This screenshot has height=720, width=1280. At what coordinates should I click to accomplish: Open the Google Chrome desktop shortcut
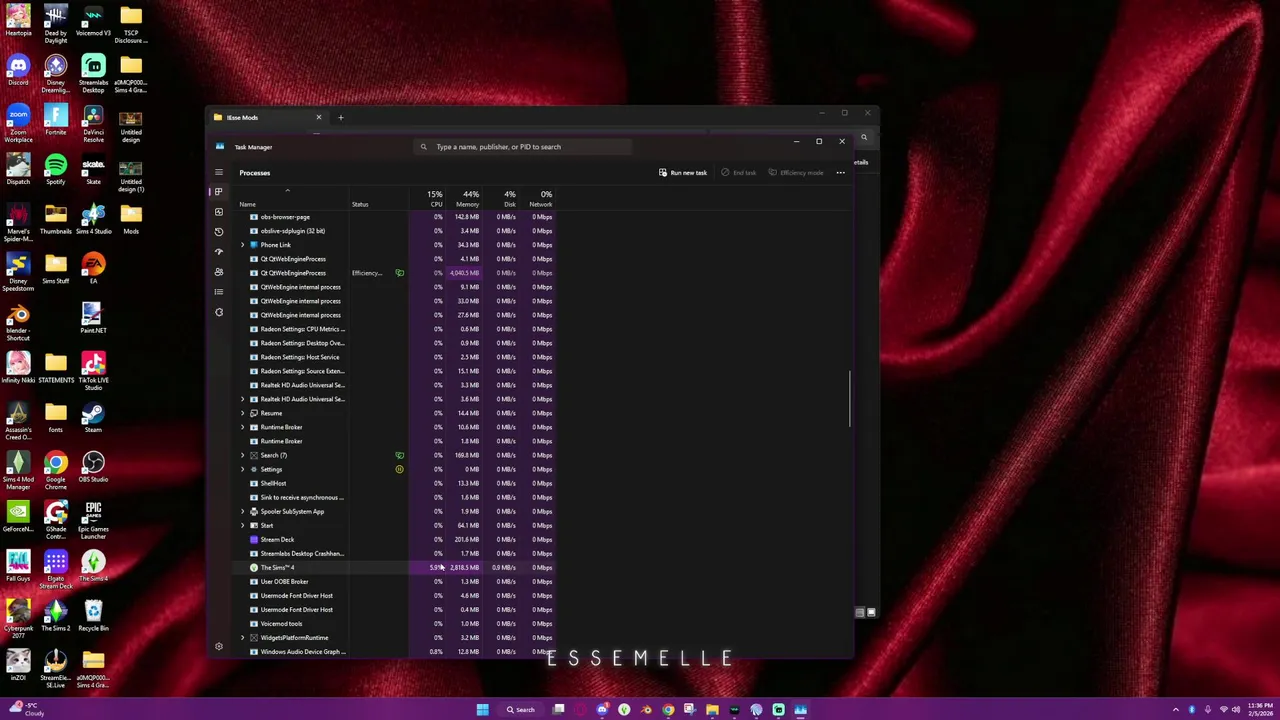pos(56,470)
